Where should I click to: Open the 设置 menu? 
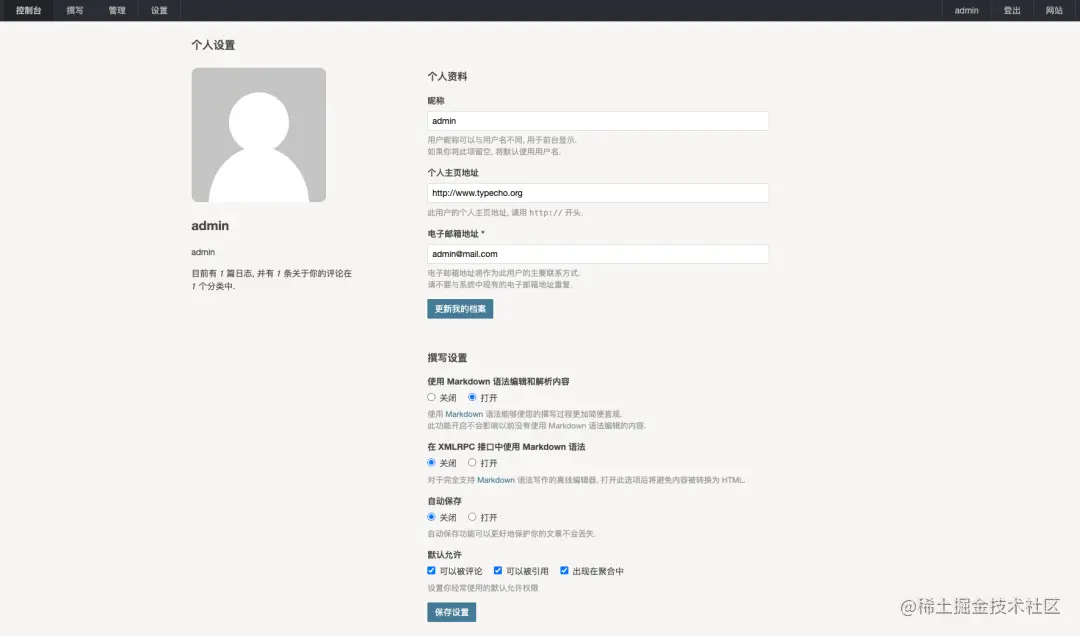159,10
